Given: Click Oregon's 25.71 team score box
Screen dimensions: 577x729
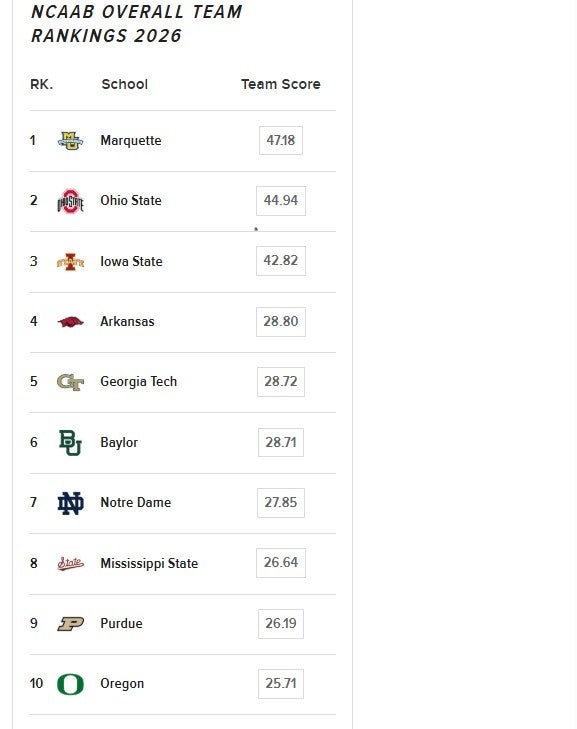Looking at the screenshot, I should [x=281, y=683].
